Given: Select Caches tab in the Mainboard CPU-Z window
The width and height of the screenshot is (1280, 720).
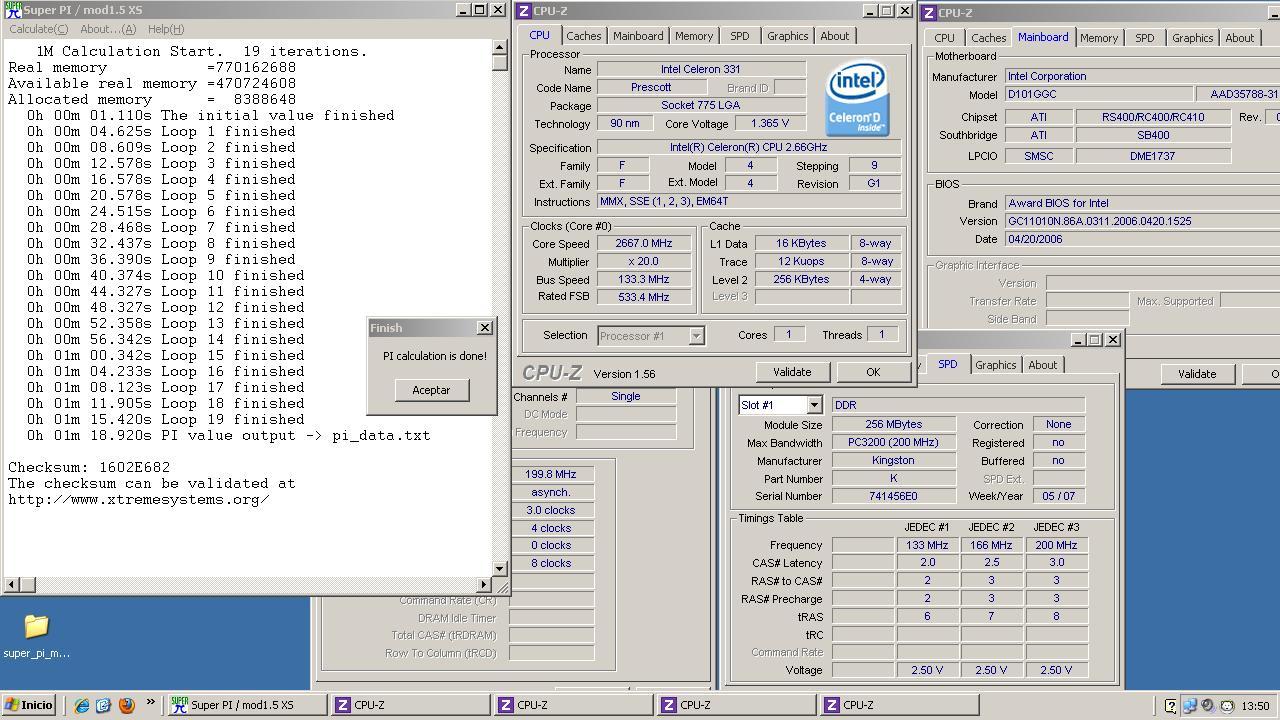Looking at the screenshot, I should [x=988, y=38].
